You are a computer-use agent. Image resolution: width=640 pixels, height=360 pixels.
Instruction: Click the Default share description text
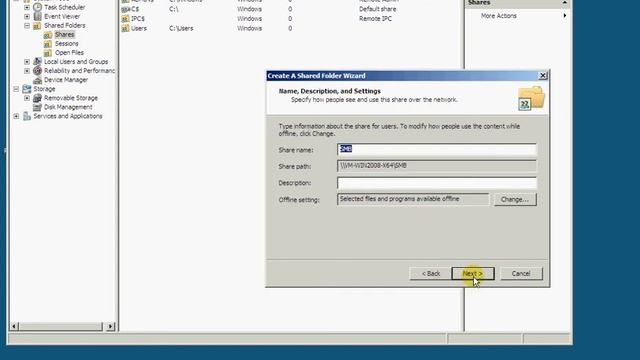378,9
